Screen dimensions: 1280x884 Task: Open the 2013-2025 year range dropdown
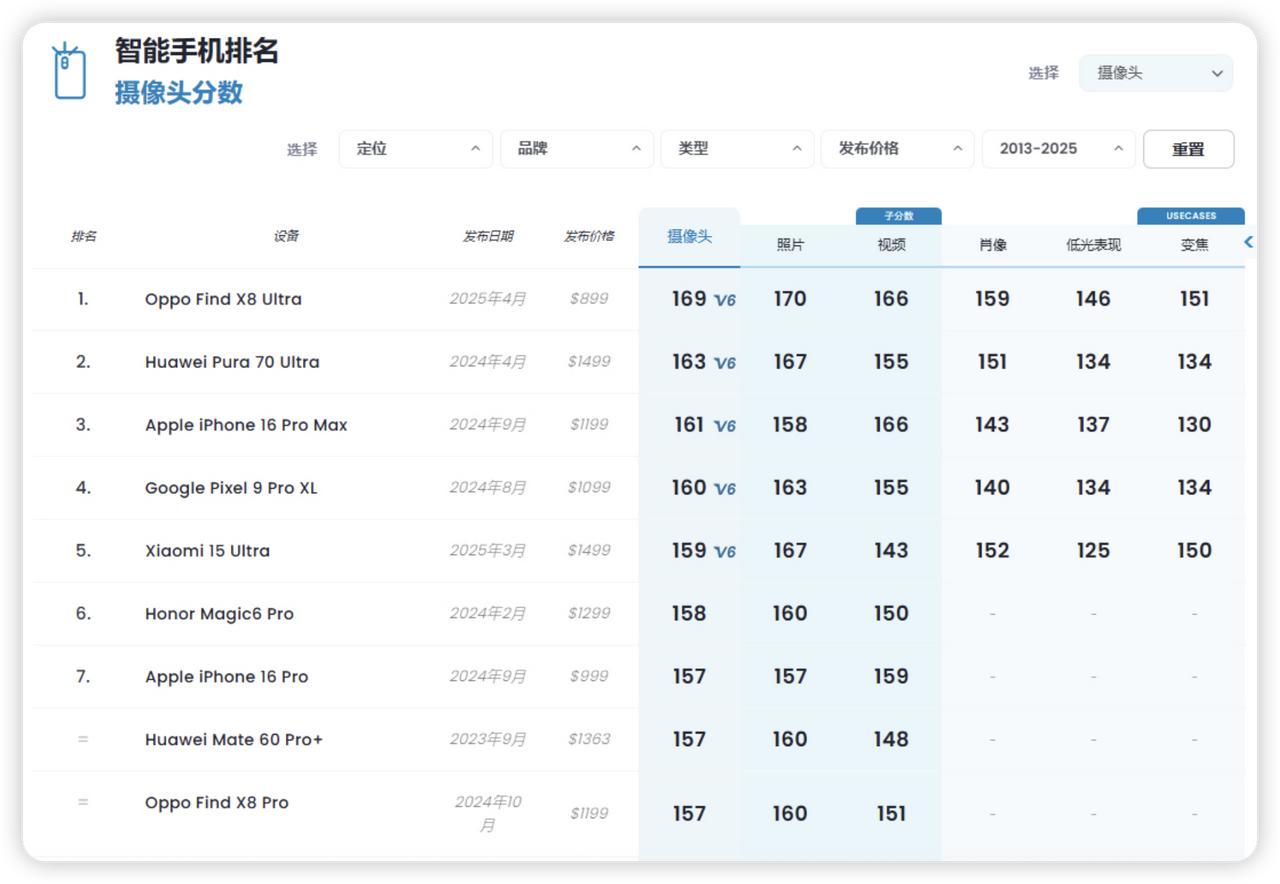tap(1059, 149)
